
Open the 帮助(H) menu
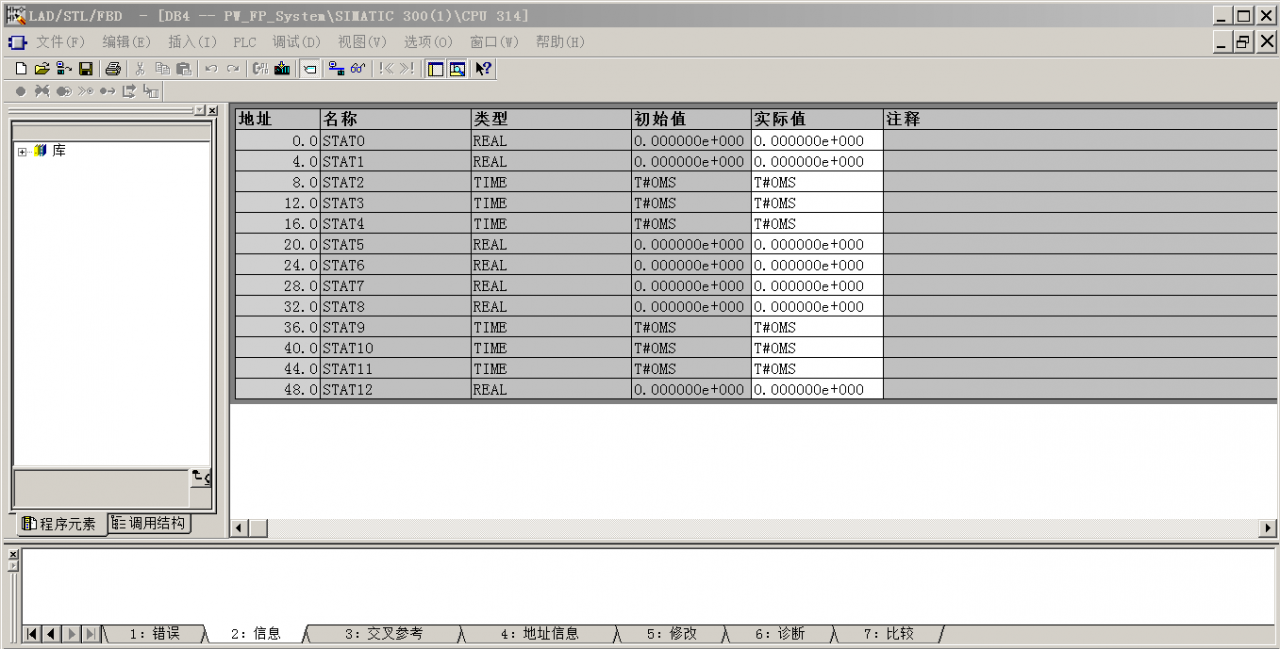click(560, 42)
